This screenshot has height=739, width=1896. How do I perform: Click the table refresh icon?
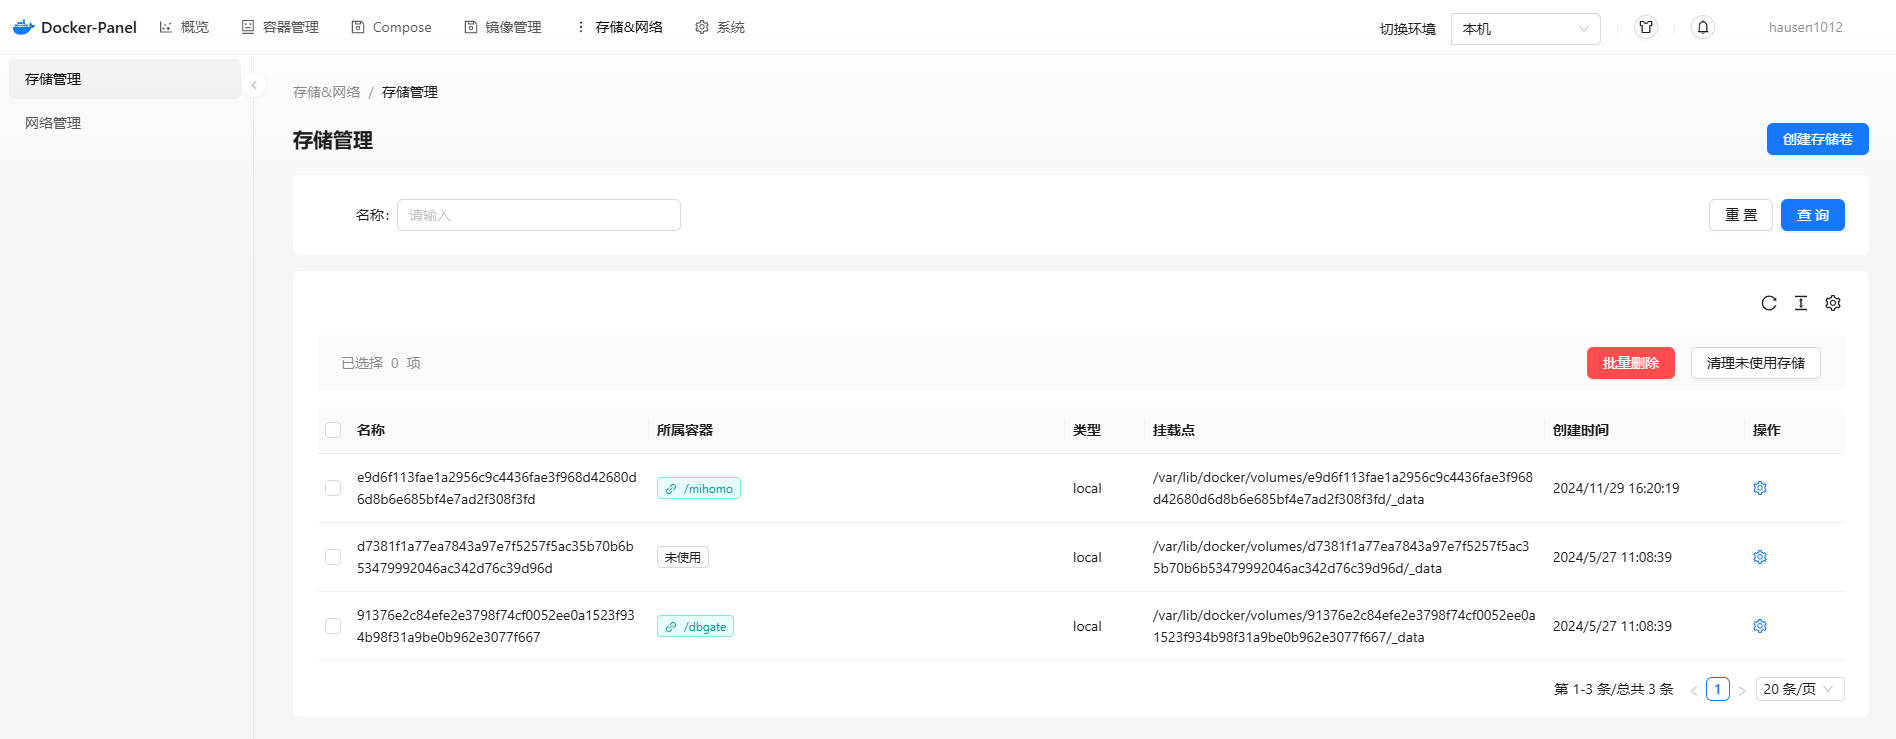click(x=1769, y=303)
